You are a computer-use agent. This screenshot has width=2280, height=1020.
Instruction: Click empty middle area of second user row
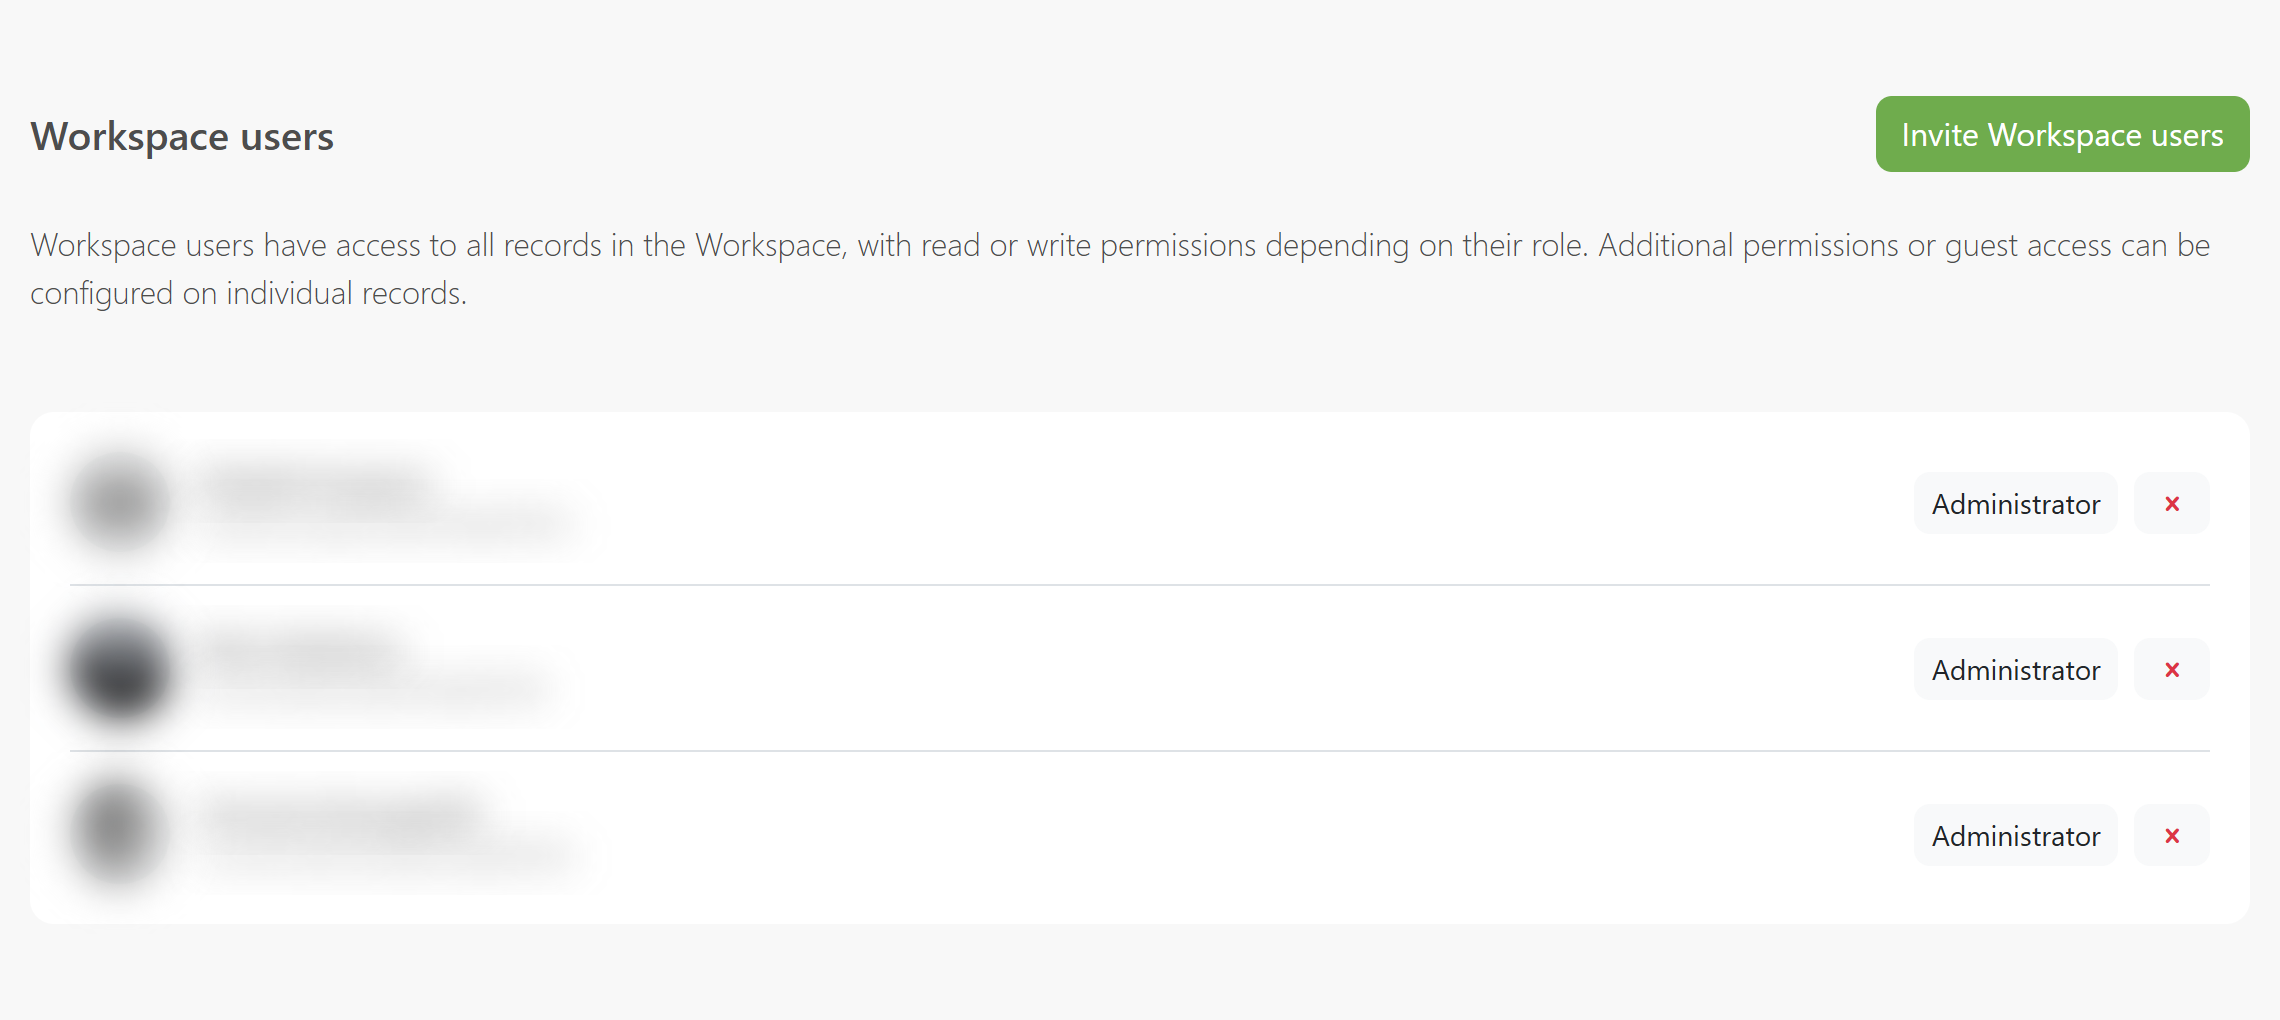[x=1200, y=669]
